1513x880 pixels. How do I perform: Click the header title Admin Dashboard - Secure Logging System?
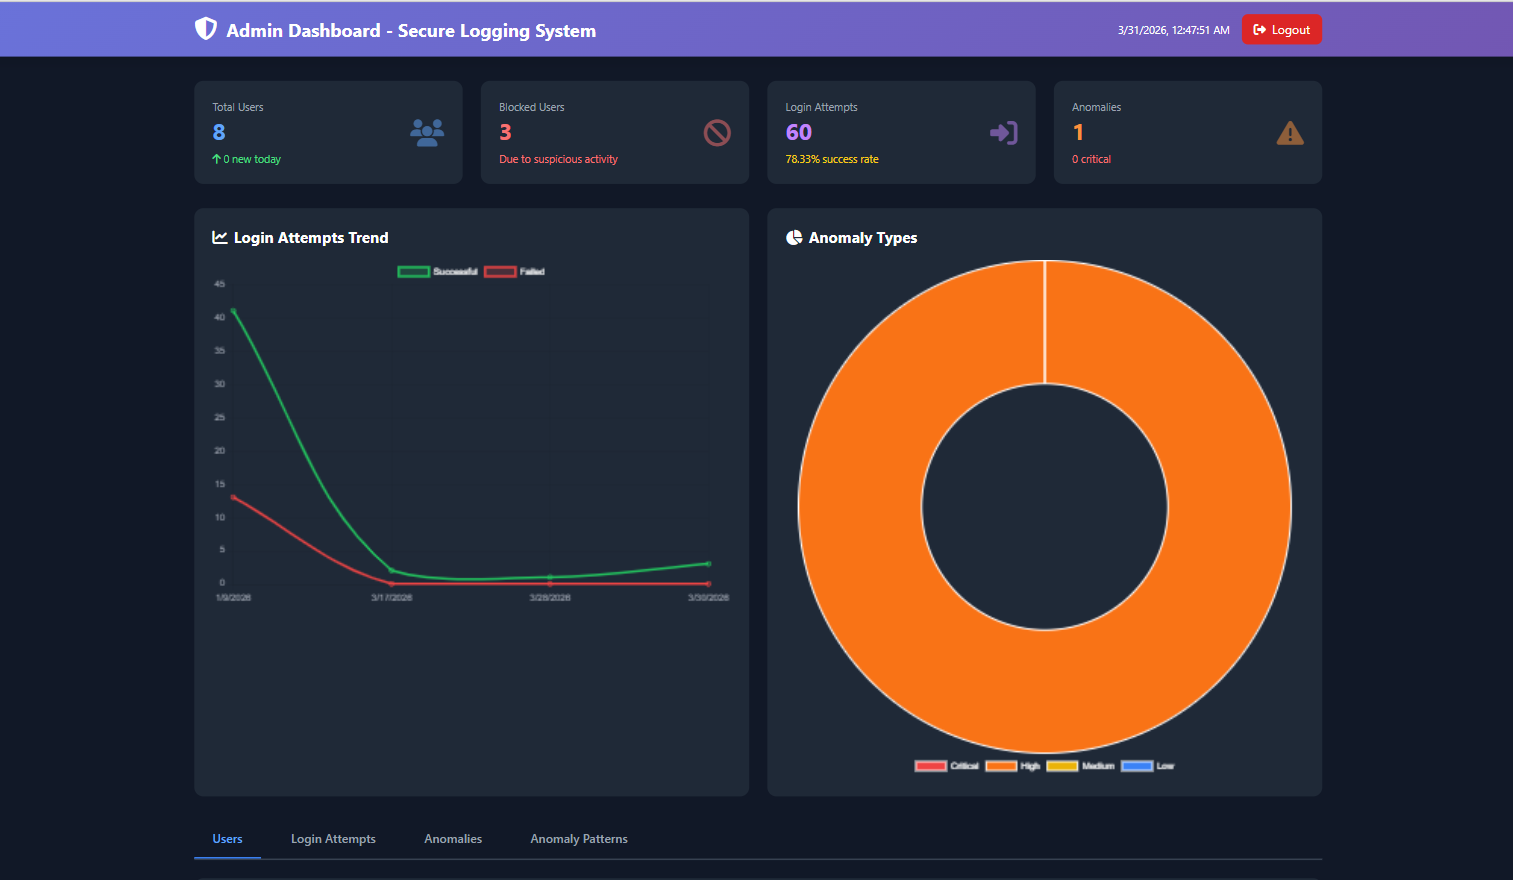coord(411,31)
